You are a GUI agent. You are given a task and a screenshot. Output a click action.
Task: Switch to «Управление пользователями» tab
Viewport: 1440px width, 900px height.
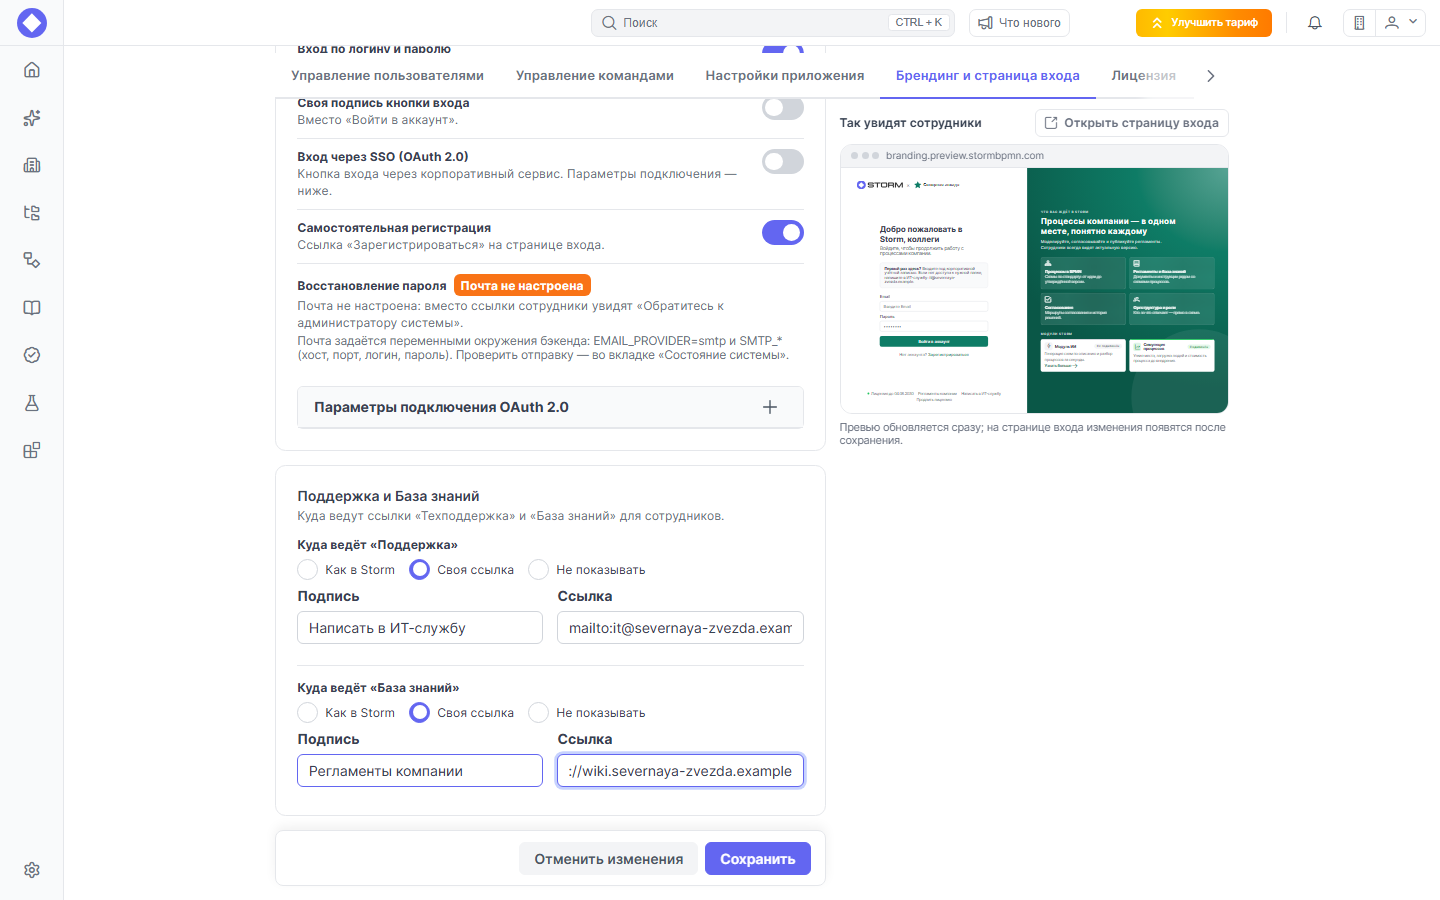(x=388, y=76)
